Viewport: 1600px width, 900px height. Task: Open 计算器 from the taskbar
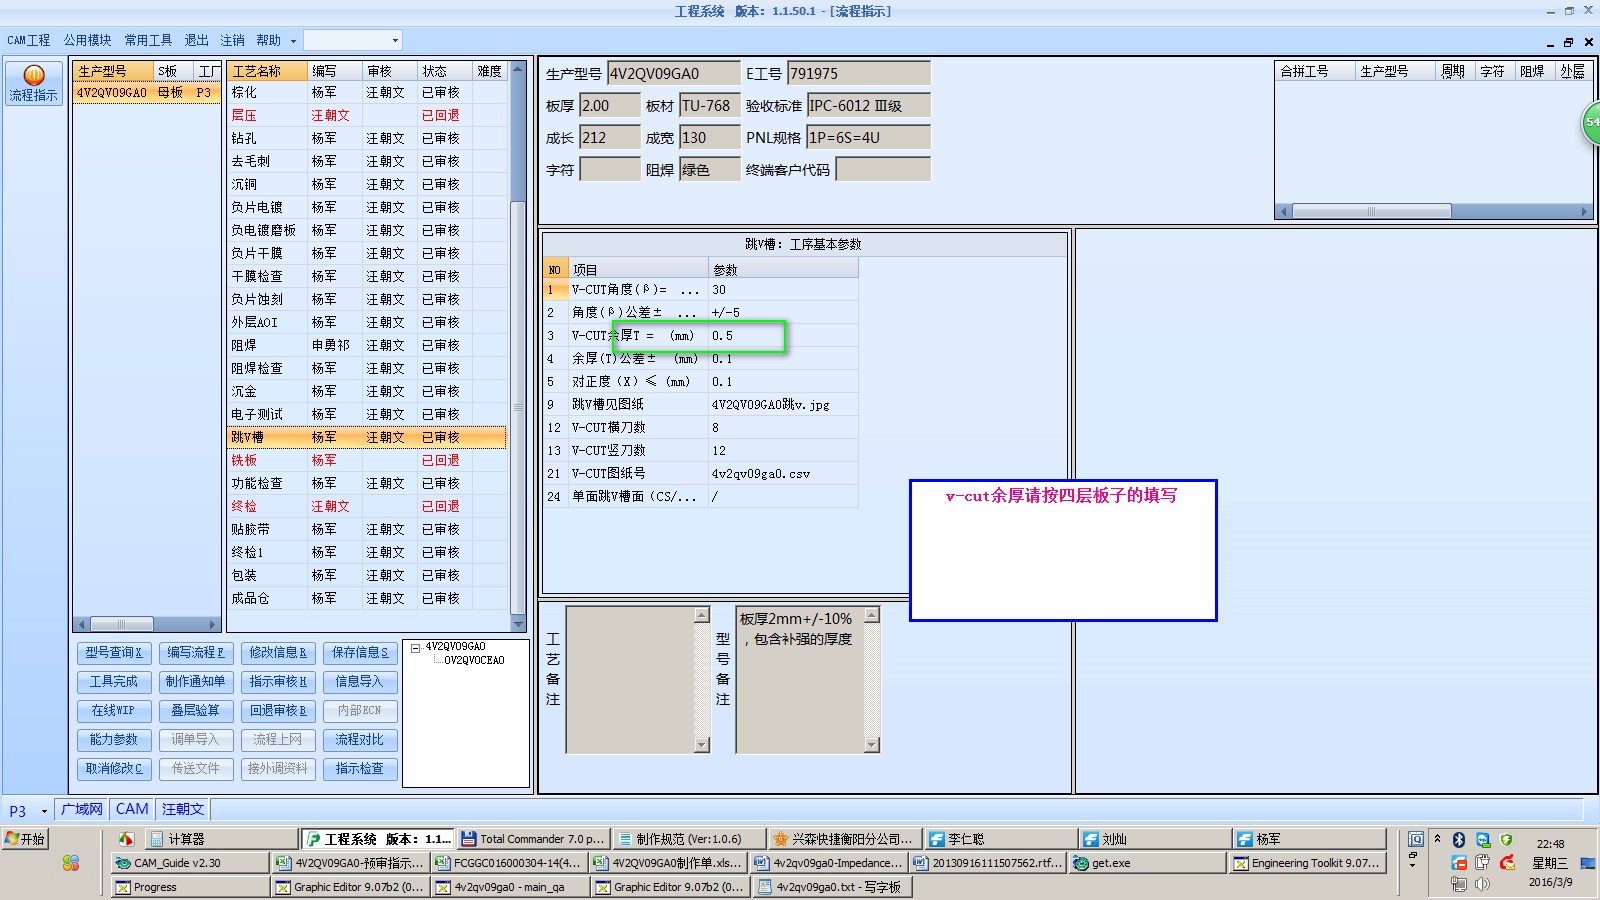tap(220, 839)
